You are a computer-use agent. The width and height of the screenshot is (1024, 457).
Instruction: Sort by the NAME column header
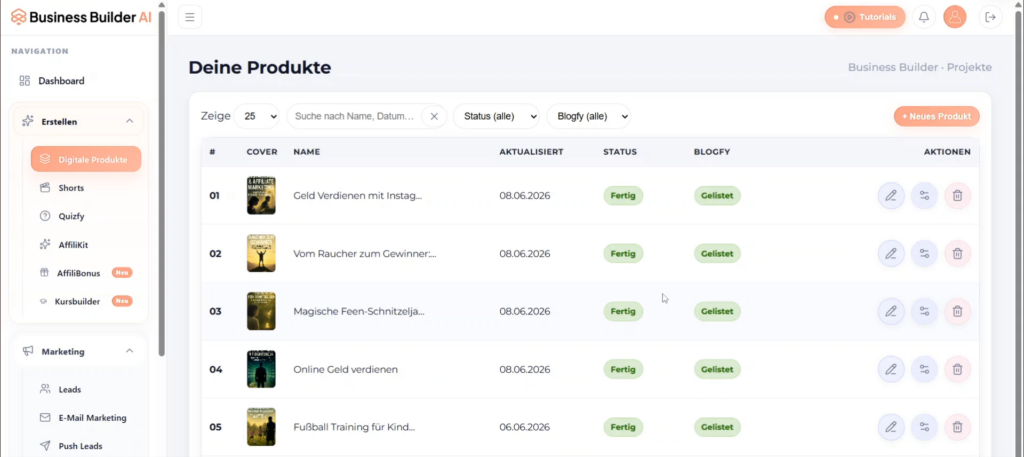coord(306,152)
